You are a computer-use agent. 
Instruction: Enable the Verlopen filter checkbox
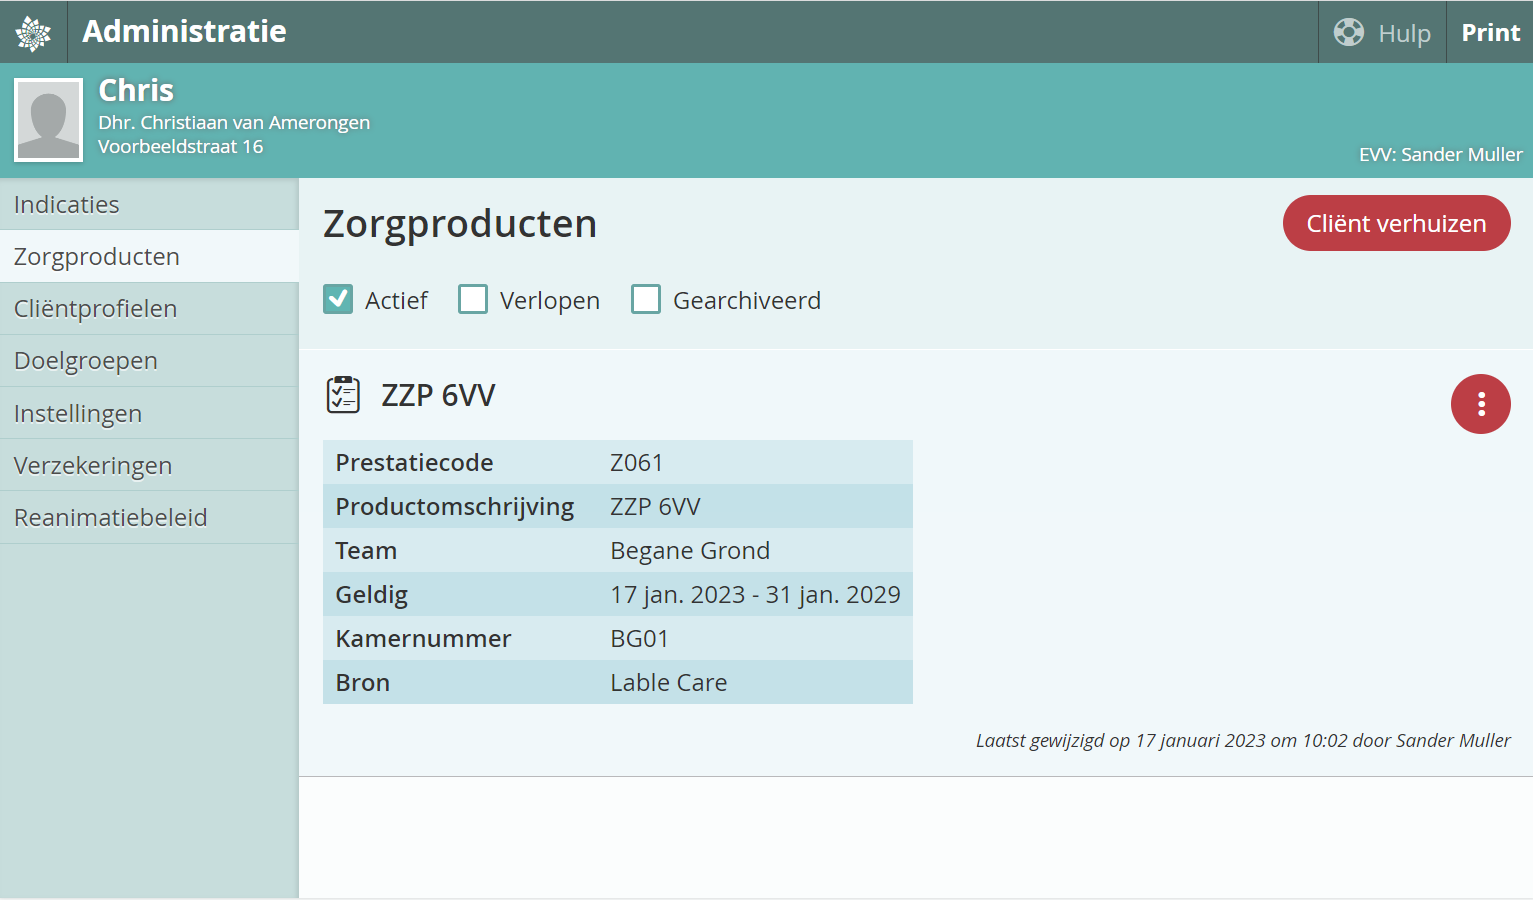pyautogui.click(x=473, y=300)
